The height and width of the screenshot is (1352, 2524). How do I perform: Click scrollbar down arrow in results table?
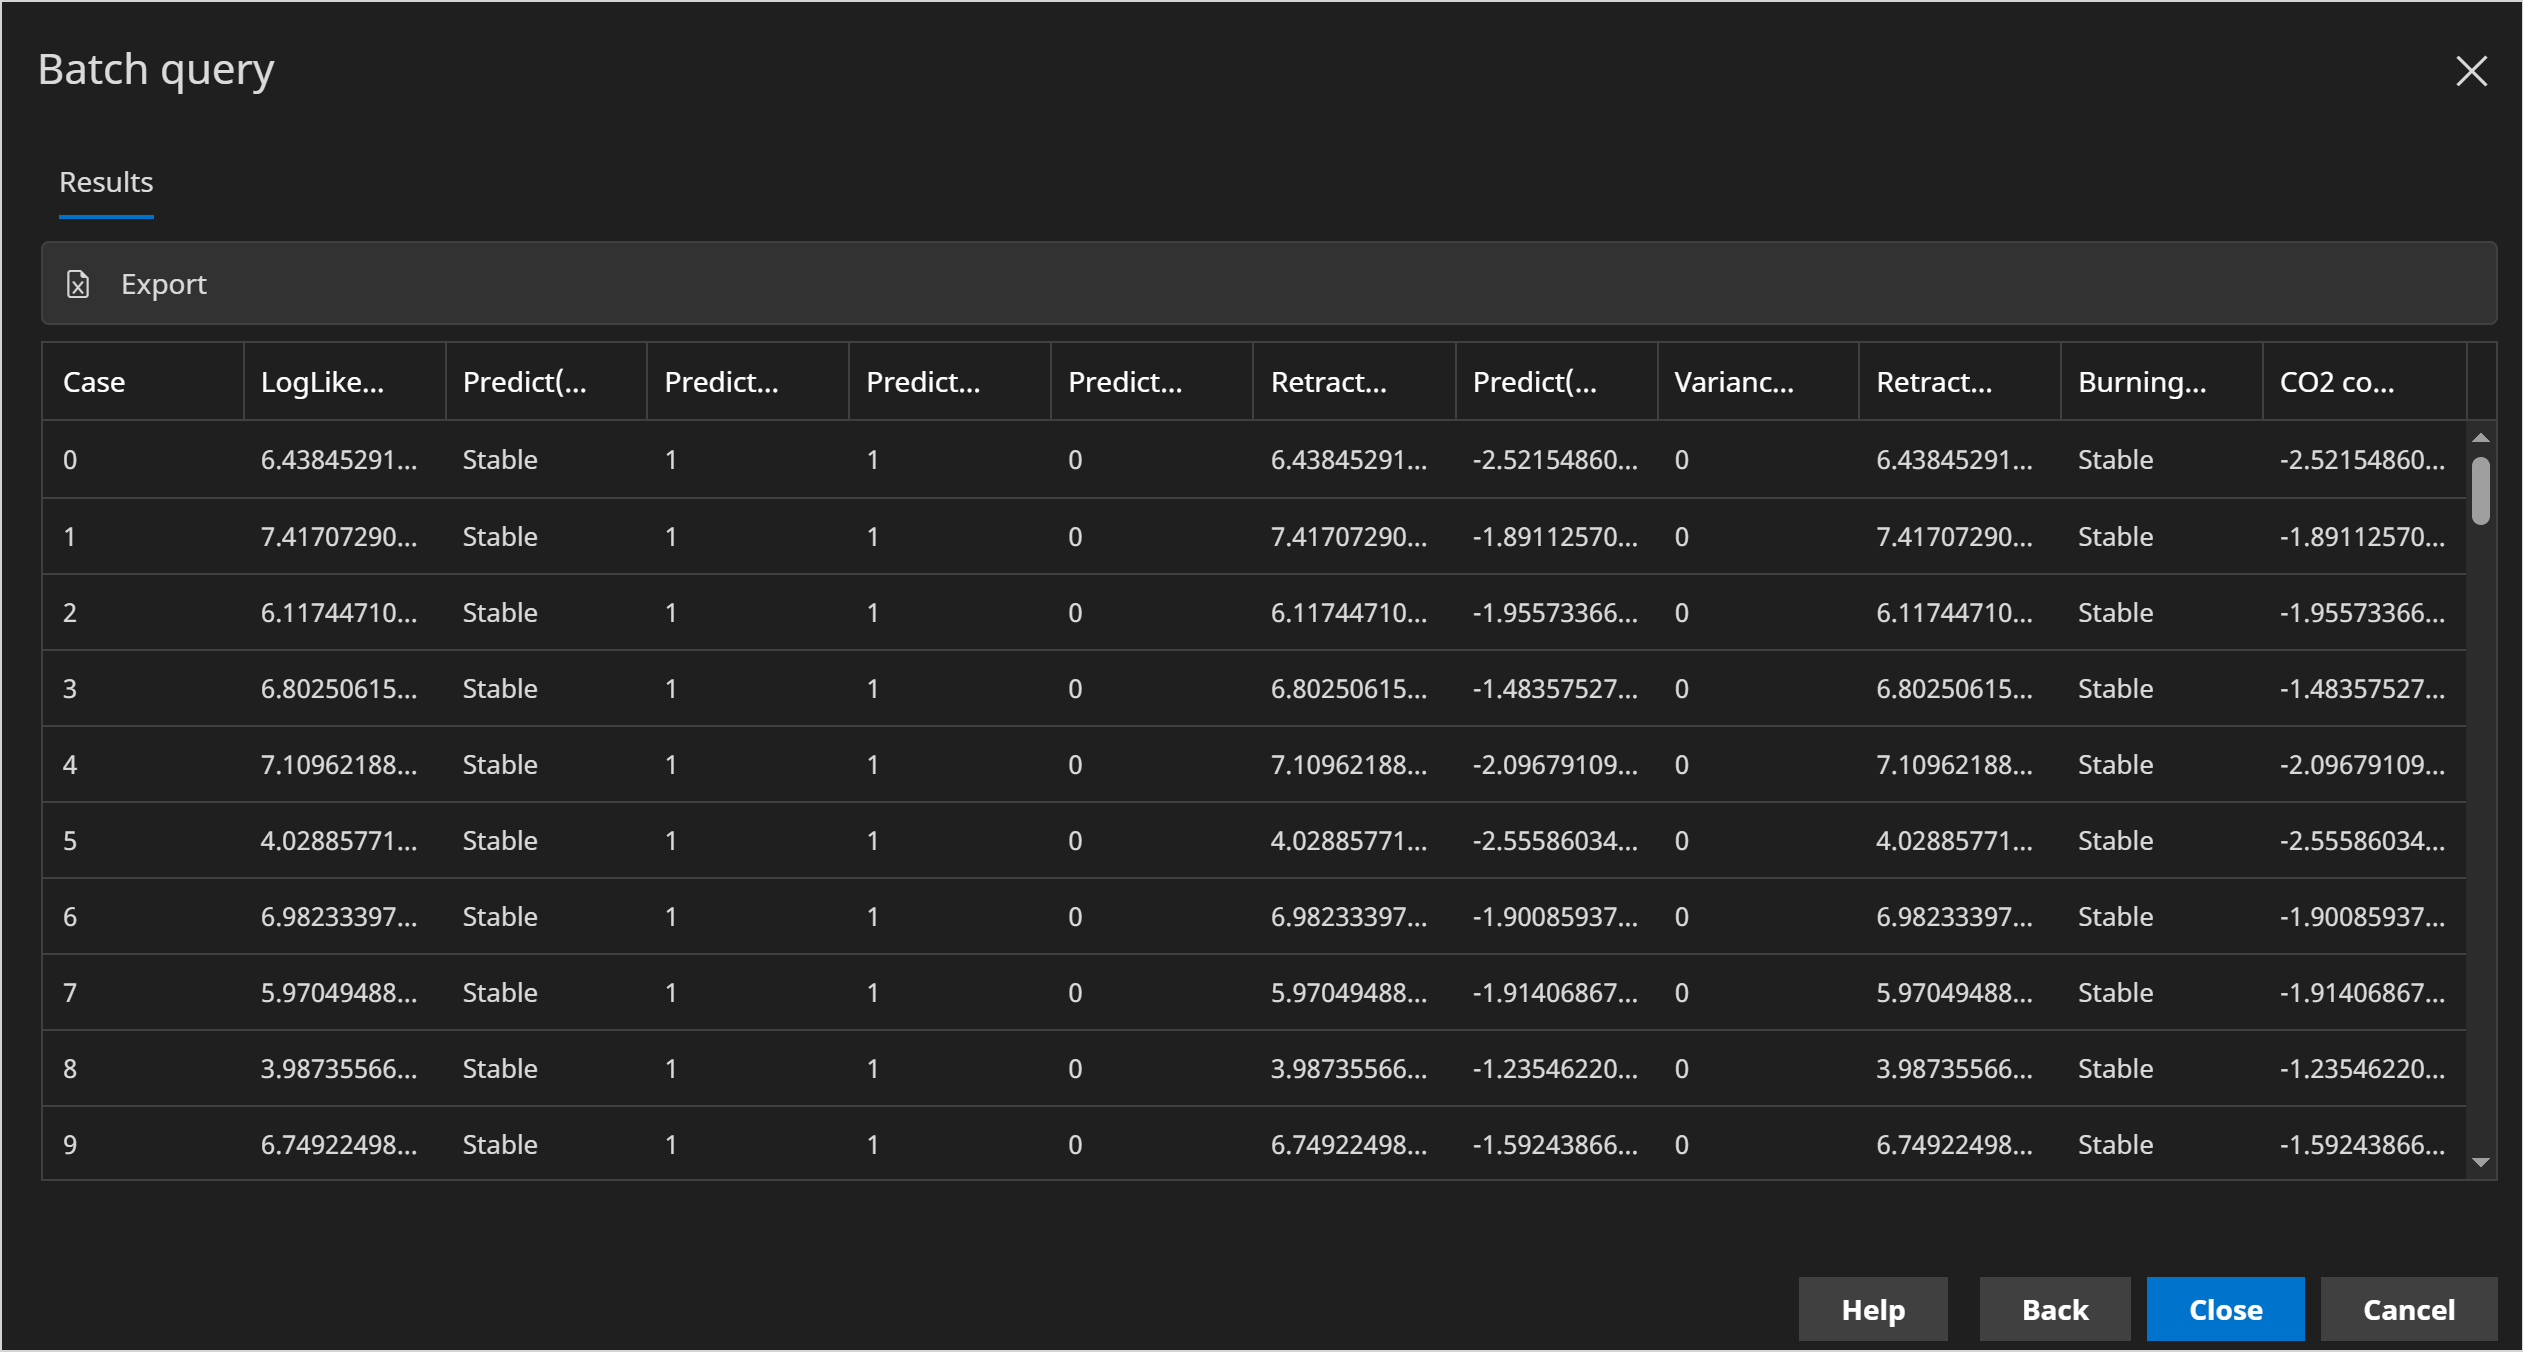click(2480, 1162)
